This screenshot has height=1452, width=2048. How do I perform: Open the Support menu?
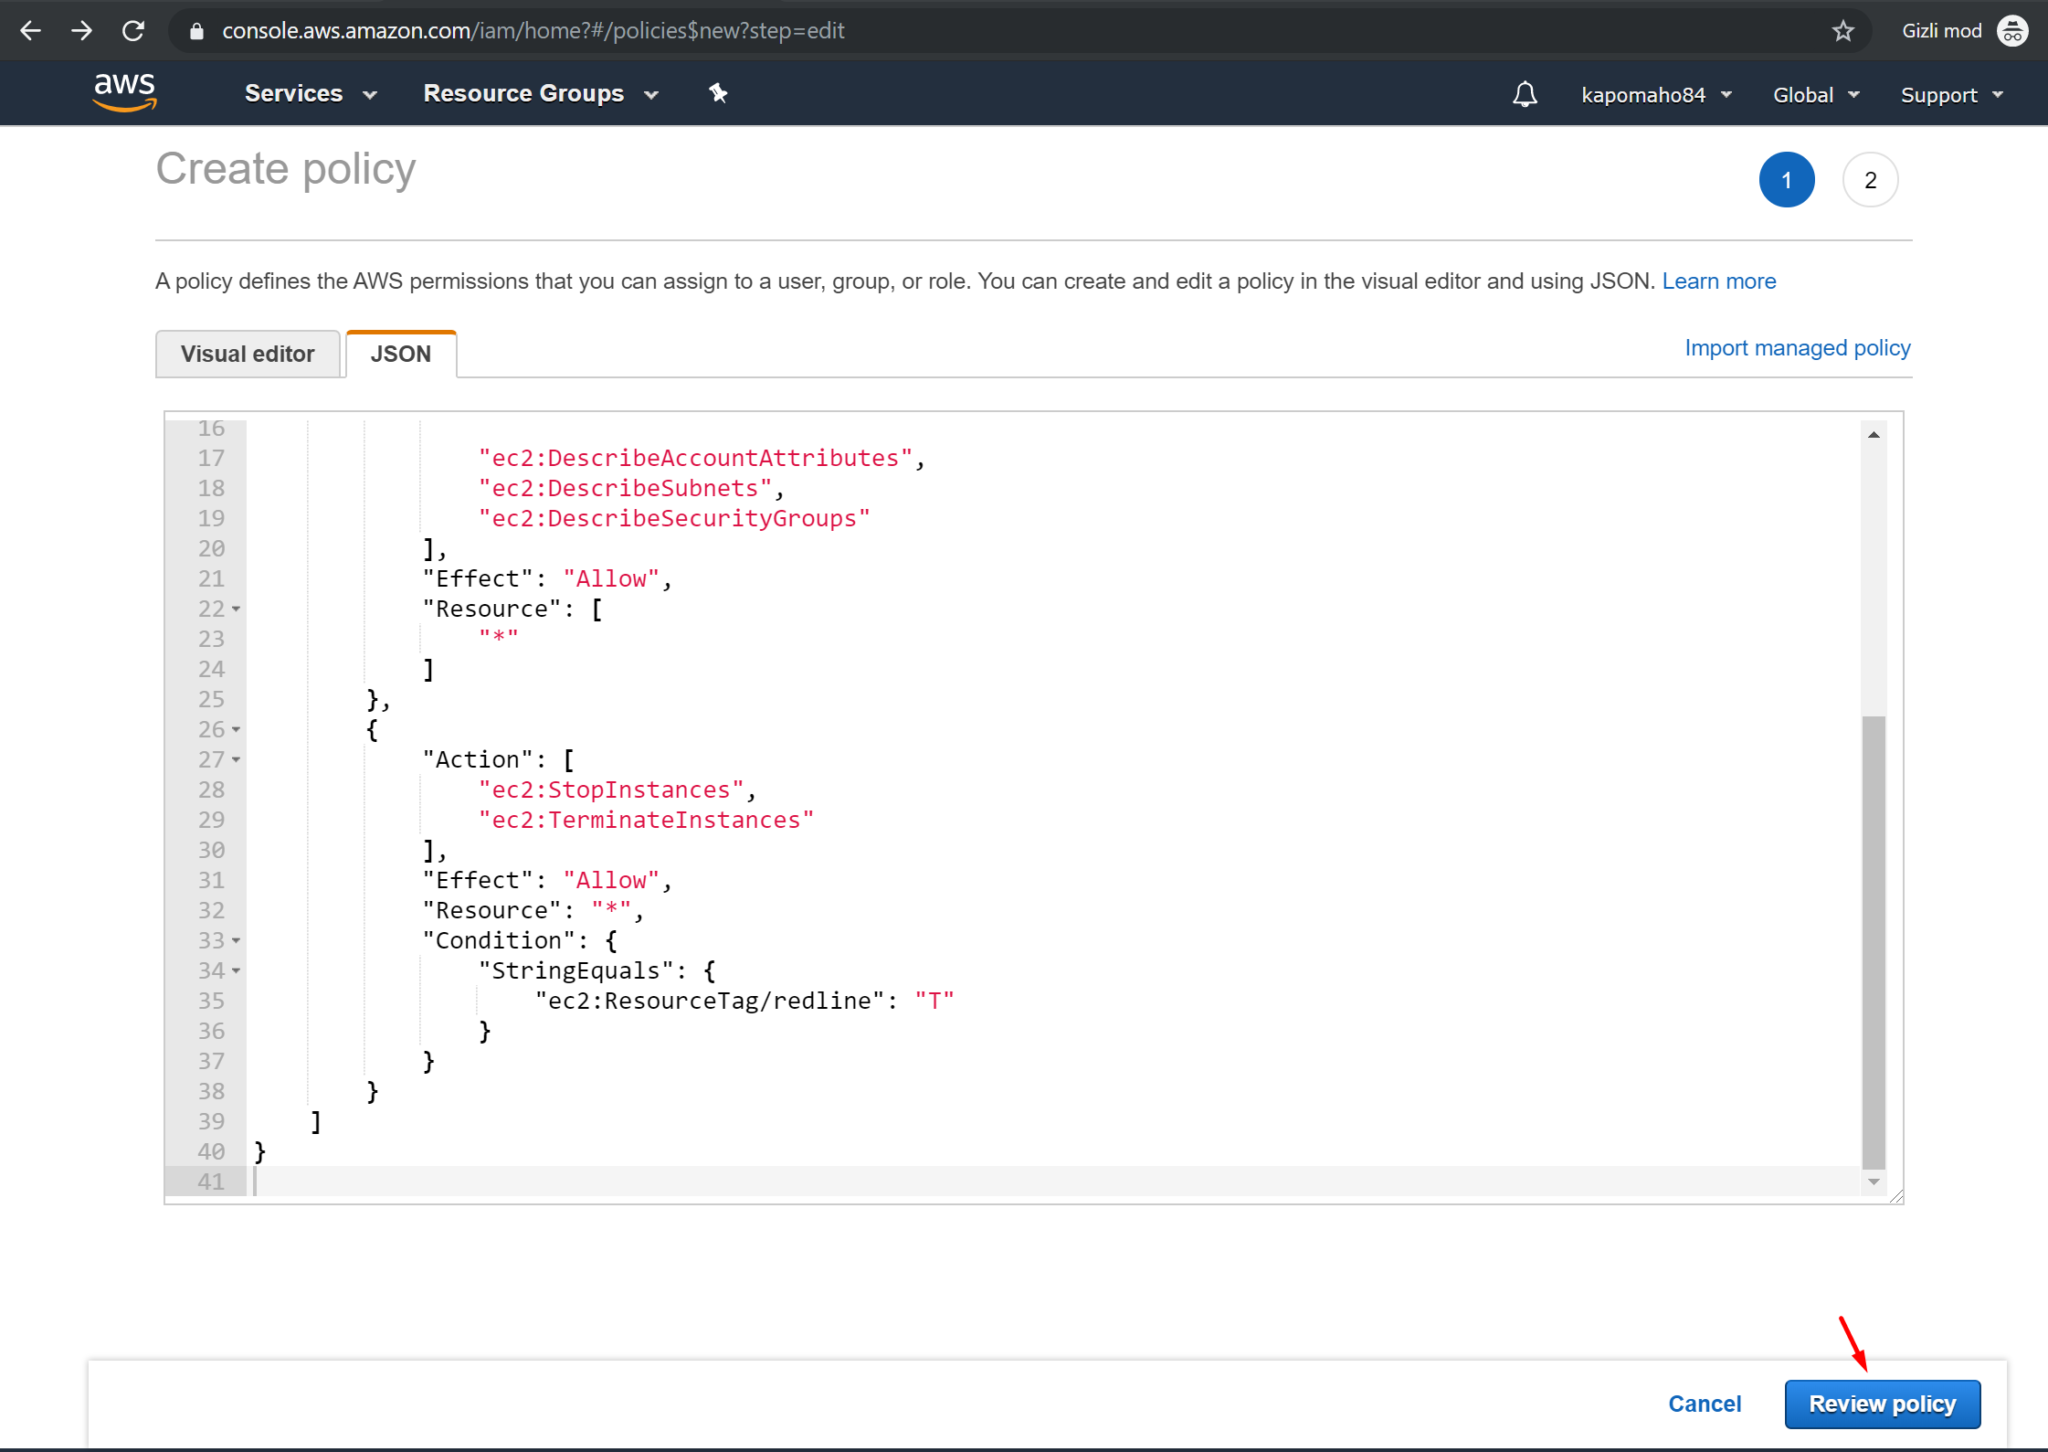pyautogui.click(x=1952, y=95)
